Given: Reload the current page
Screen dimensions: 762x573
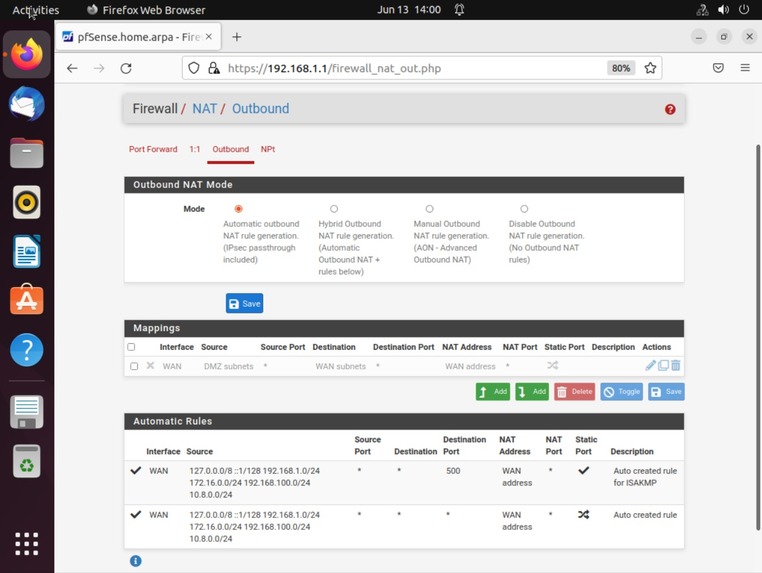Looking at the screenshot, I should [126, 68].
